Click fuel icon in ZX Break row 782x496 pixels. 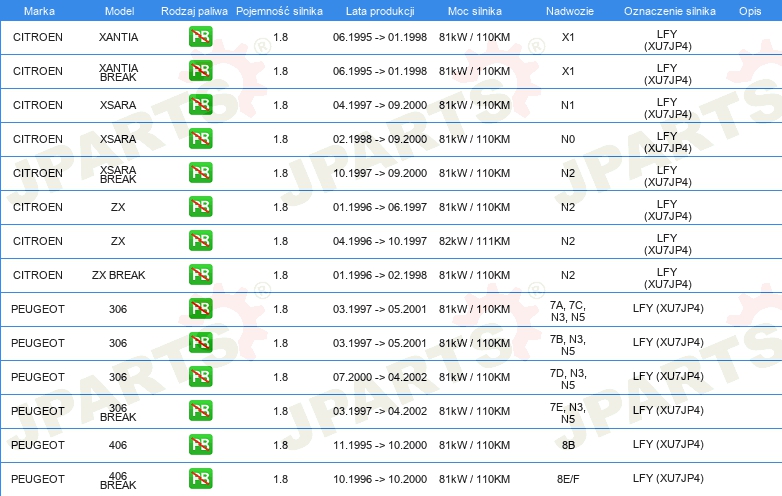point(200,275)
